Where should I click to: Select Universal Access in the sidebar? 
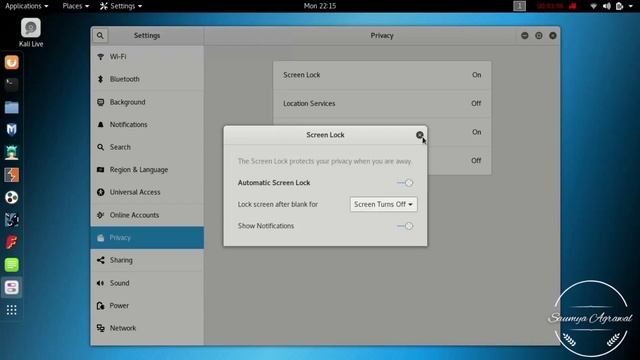[x=147, y=192]
